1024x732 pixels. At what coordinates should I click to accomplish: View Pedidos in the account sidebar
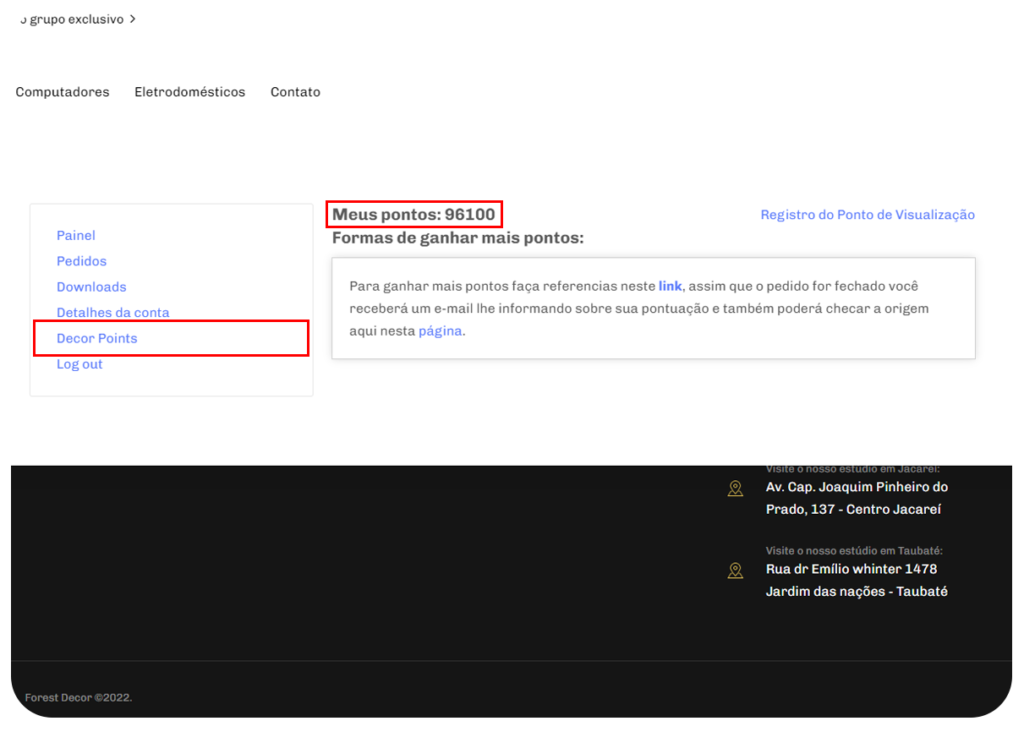pos(82,261)
